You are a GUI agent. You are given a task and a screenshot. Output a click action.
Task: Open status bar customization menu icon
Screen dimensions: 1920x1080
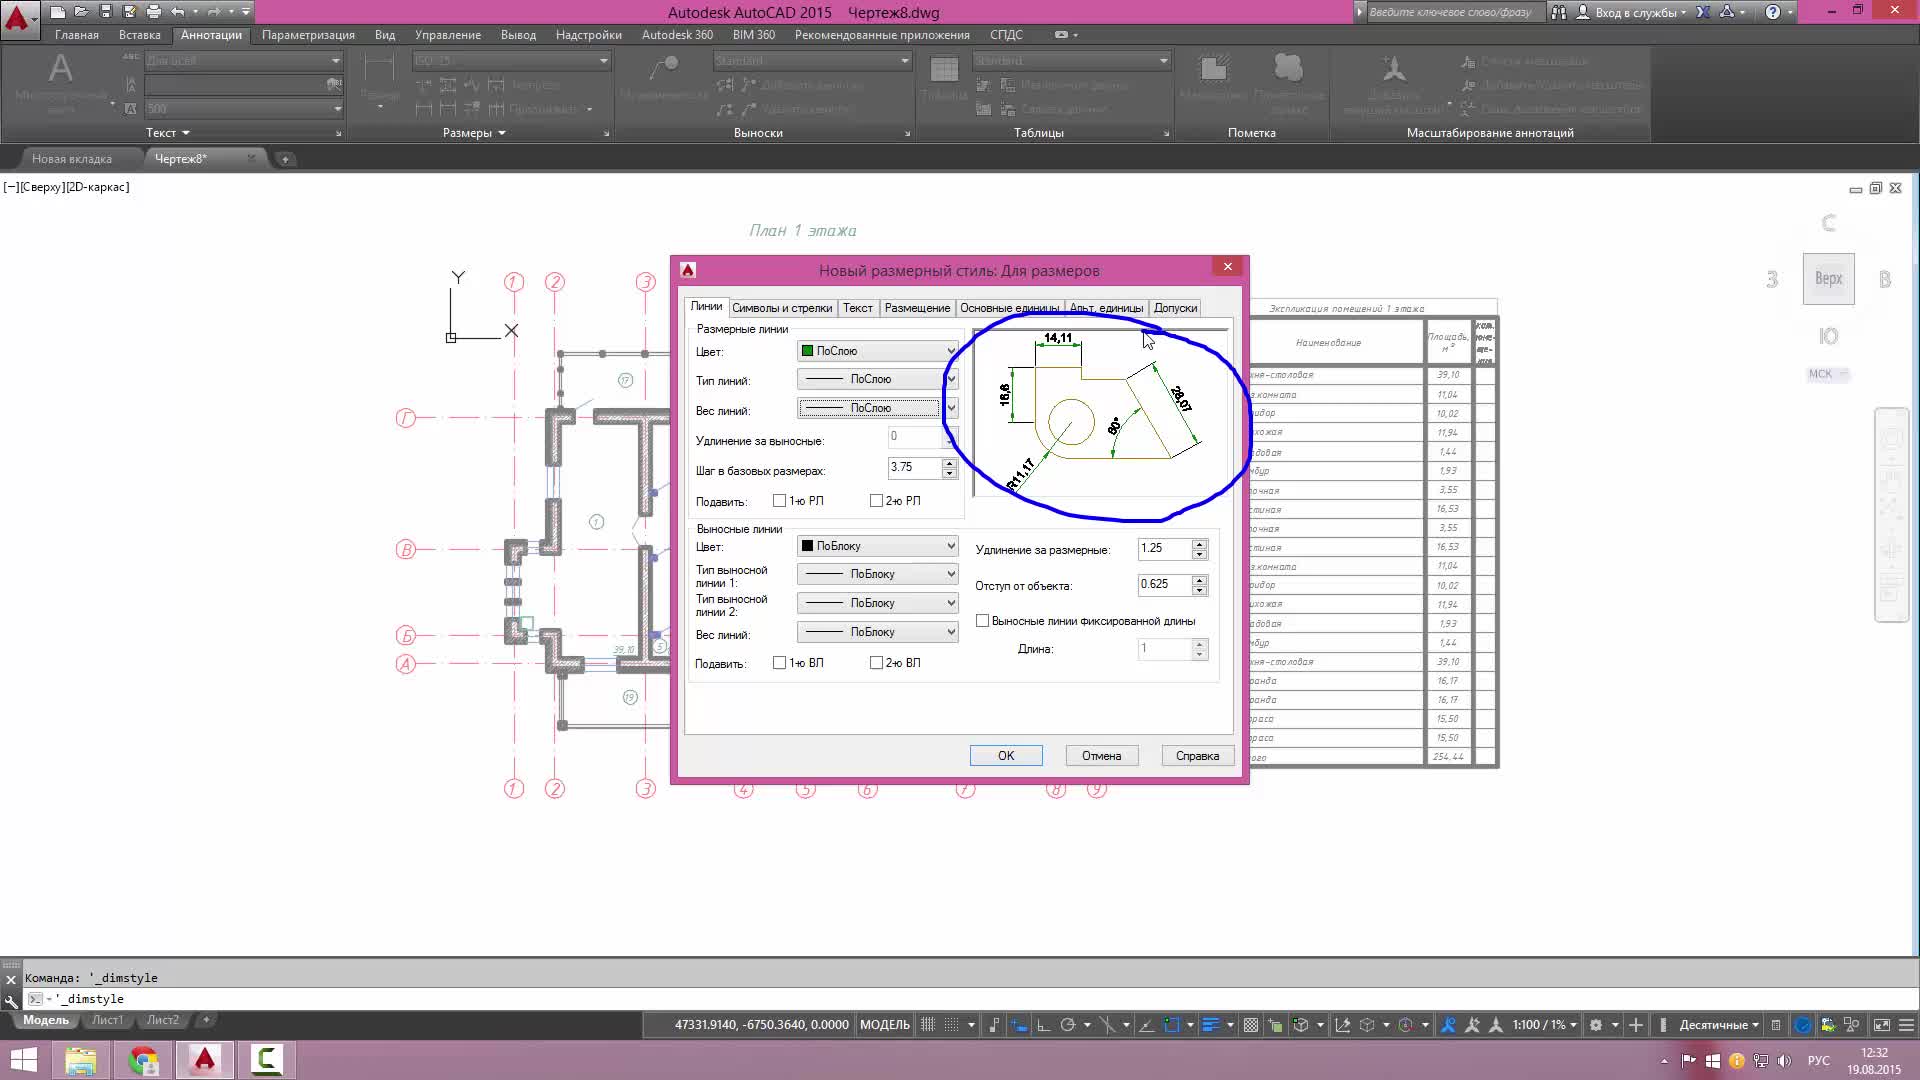pos(1906,1025)
